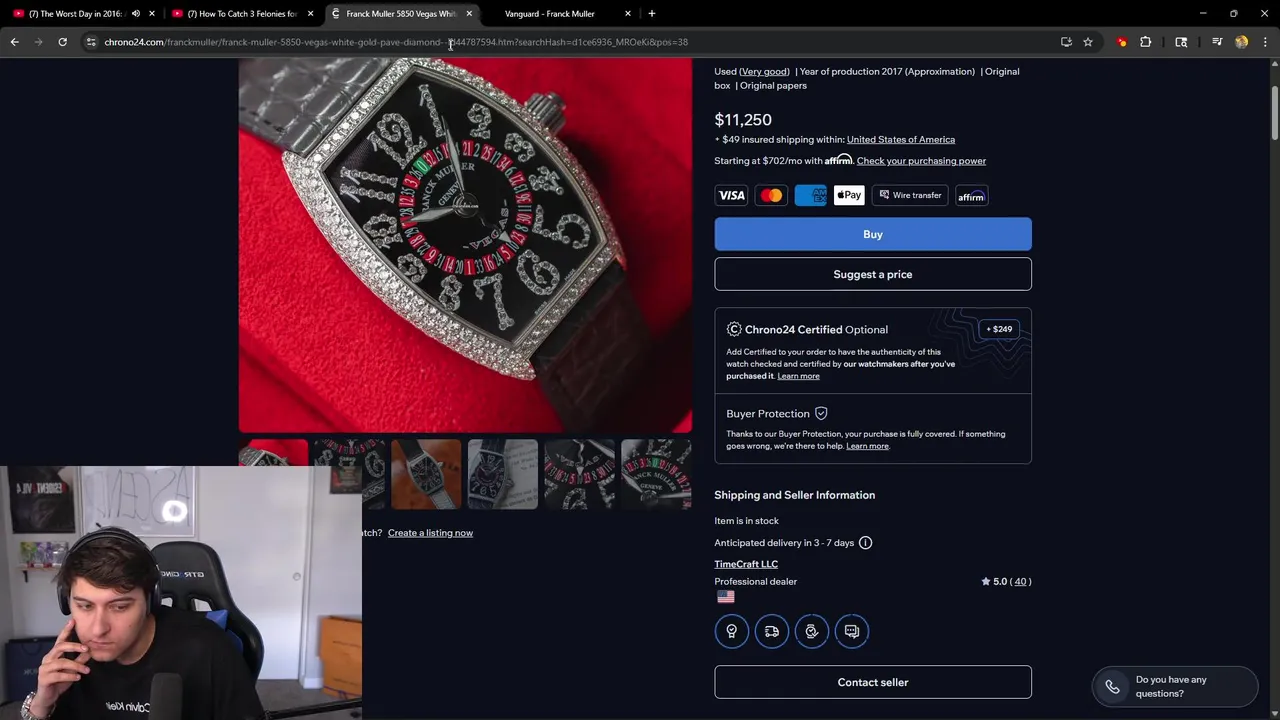
Task: Click the red extension icon in toolbar
Action: pyautogui.click(x=1122, y=42)
